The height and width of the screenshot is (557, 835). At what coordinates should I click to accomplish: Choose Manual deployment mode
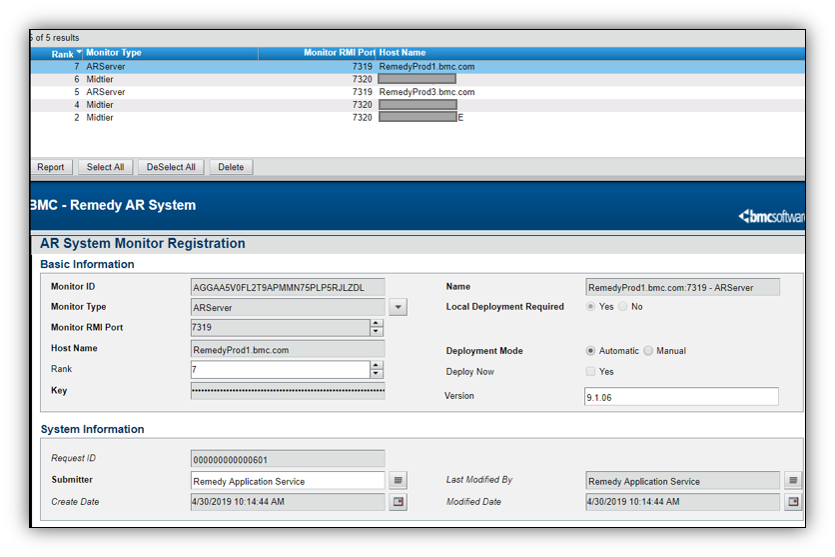tap(648, 350)
